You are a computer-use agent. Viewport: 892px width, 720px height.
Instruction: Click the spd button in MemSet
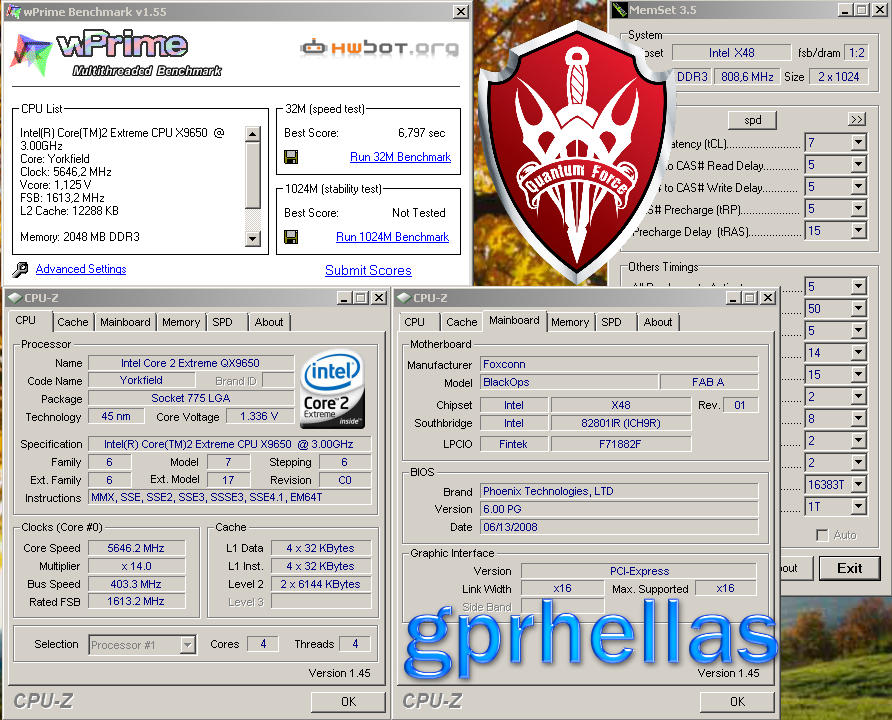pos(753,120)
